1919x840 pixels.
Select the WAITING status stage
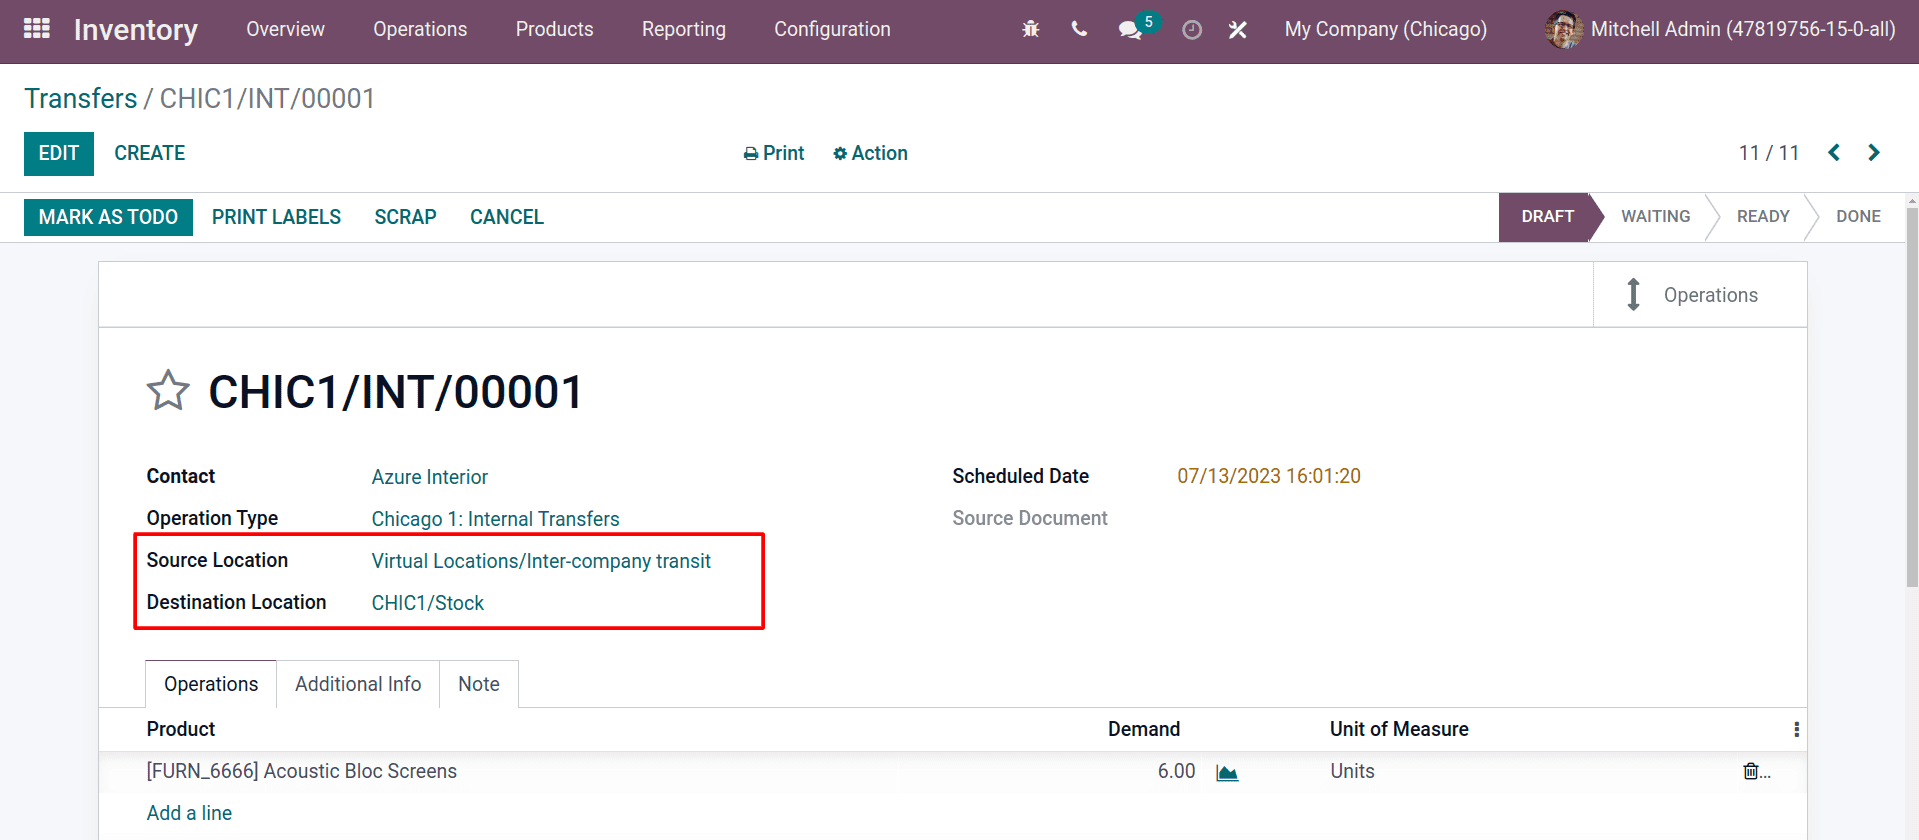[1655, 217]
